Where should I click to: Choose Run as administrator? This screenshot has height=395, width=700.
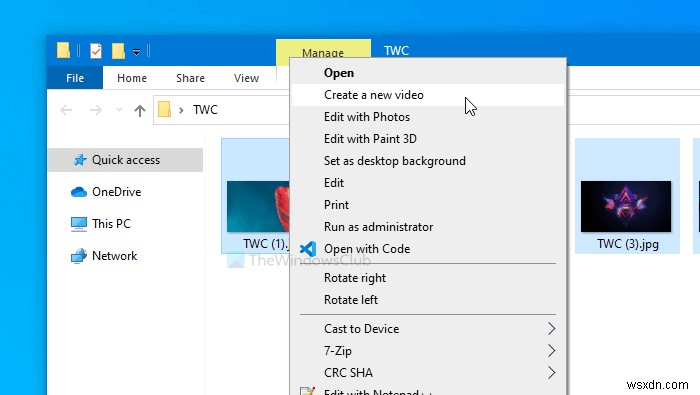point(428,227)
